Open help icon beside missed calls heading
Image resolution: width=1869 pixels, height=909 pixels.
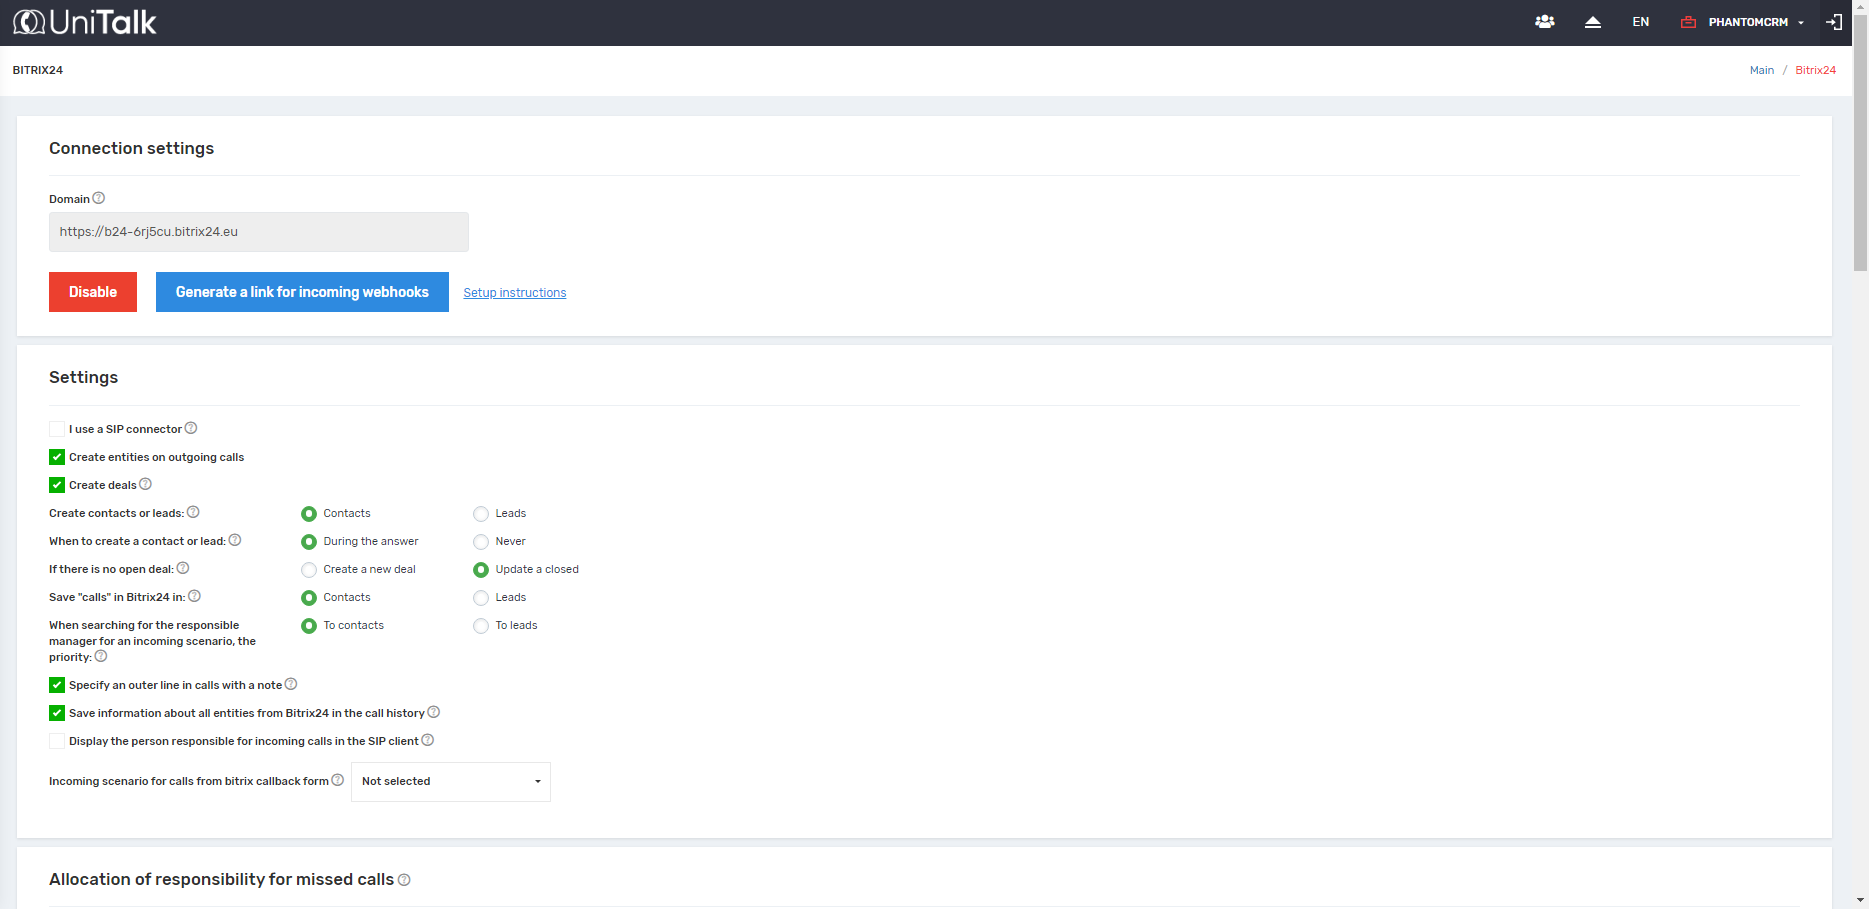(x=404, y=880)
